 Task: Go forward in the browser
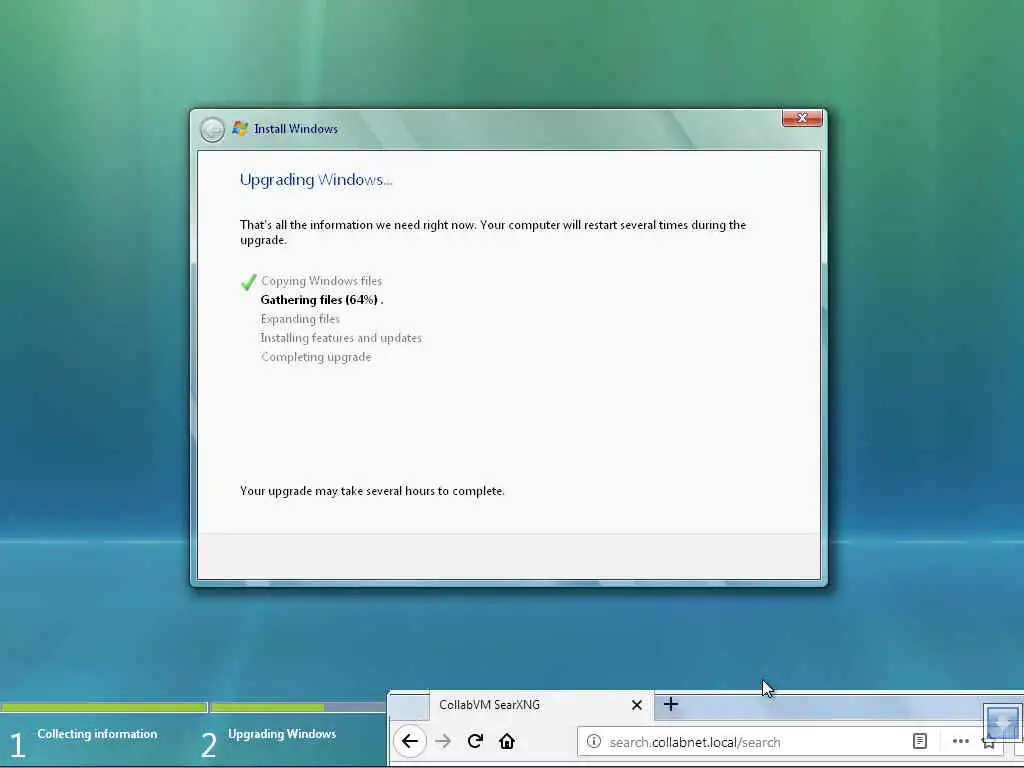point(443,741)
